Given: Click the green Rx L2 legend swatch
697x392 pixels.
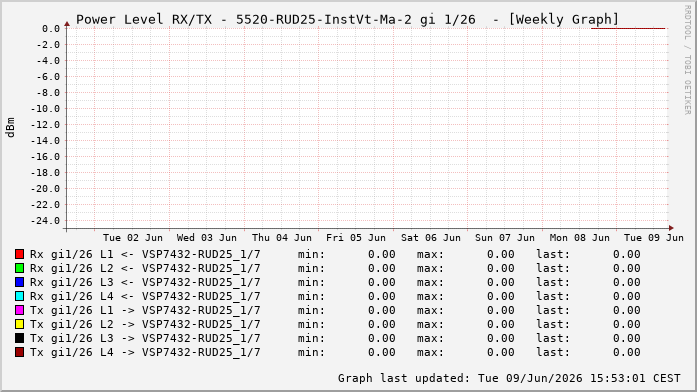Looking at the screenshot, I should click(x=19, y=268).
